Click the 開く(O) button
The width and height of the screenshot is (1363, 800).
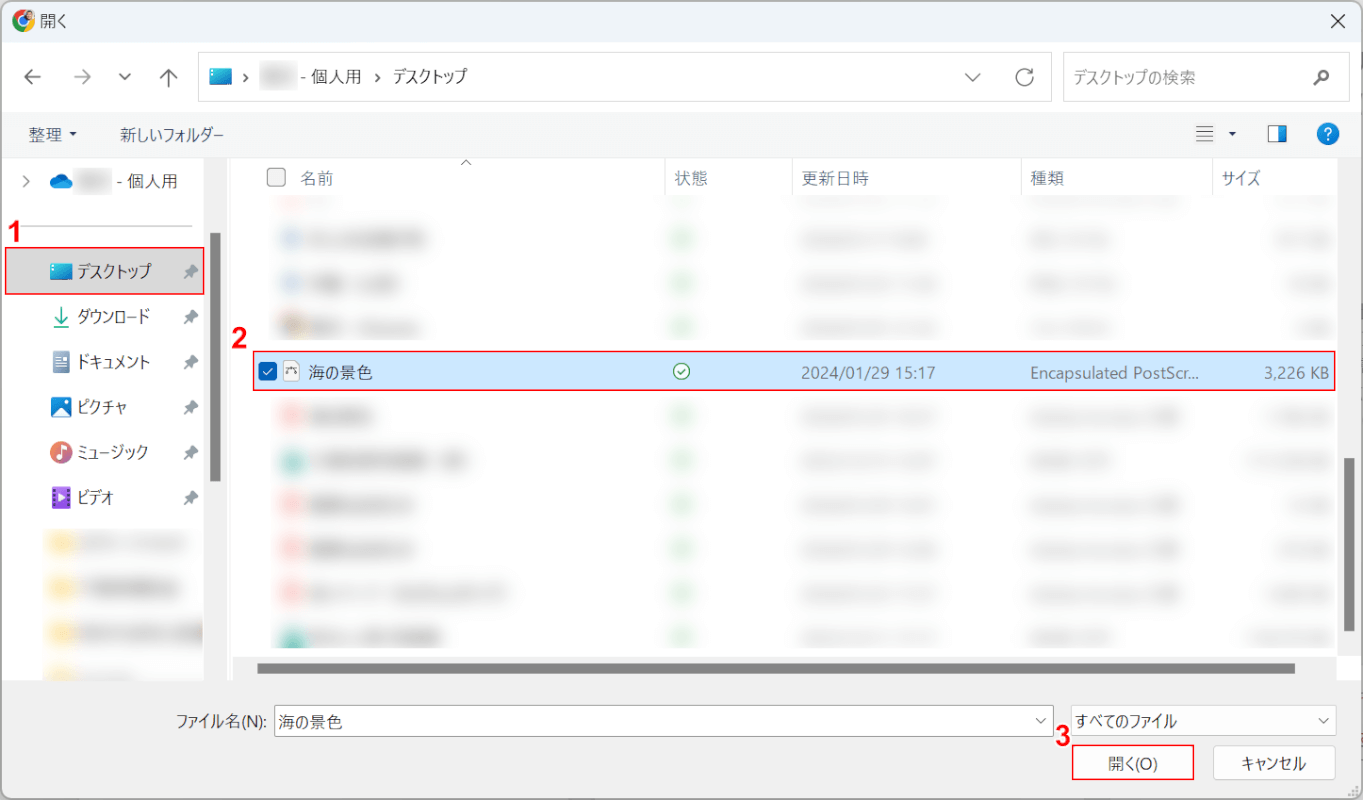pyautogui.click(x=1133, y=763)
